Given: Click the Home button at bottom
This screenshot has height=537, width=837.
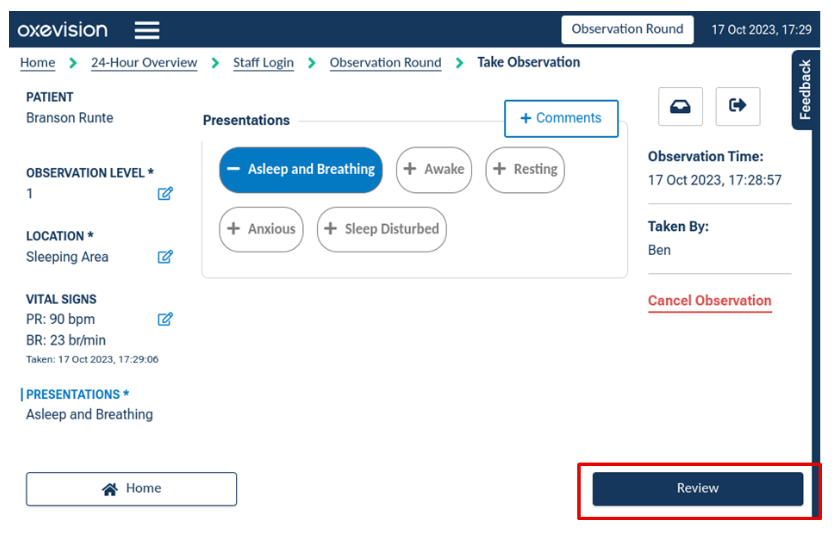Looking at the screenshot, I should pyautogui.click(x=131, y=488).
